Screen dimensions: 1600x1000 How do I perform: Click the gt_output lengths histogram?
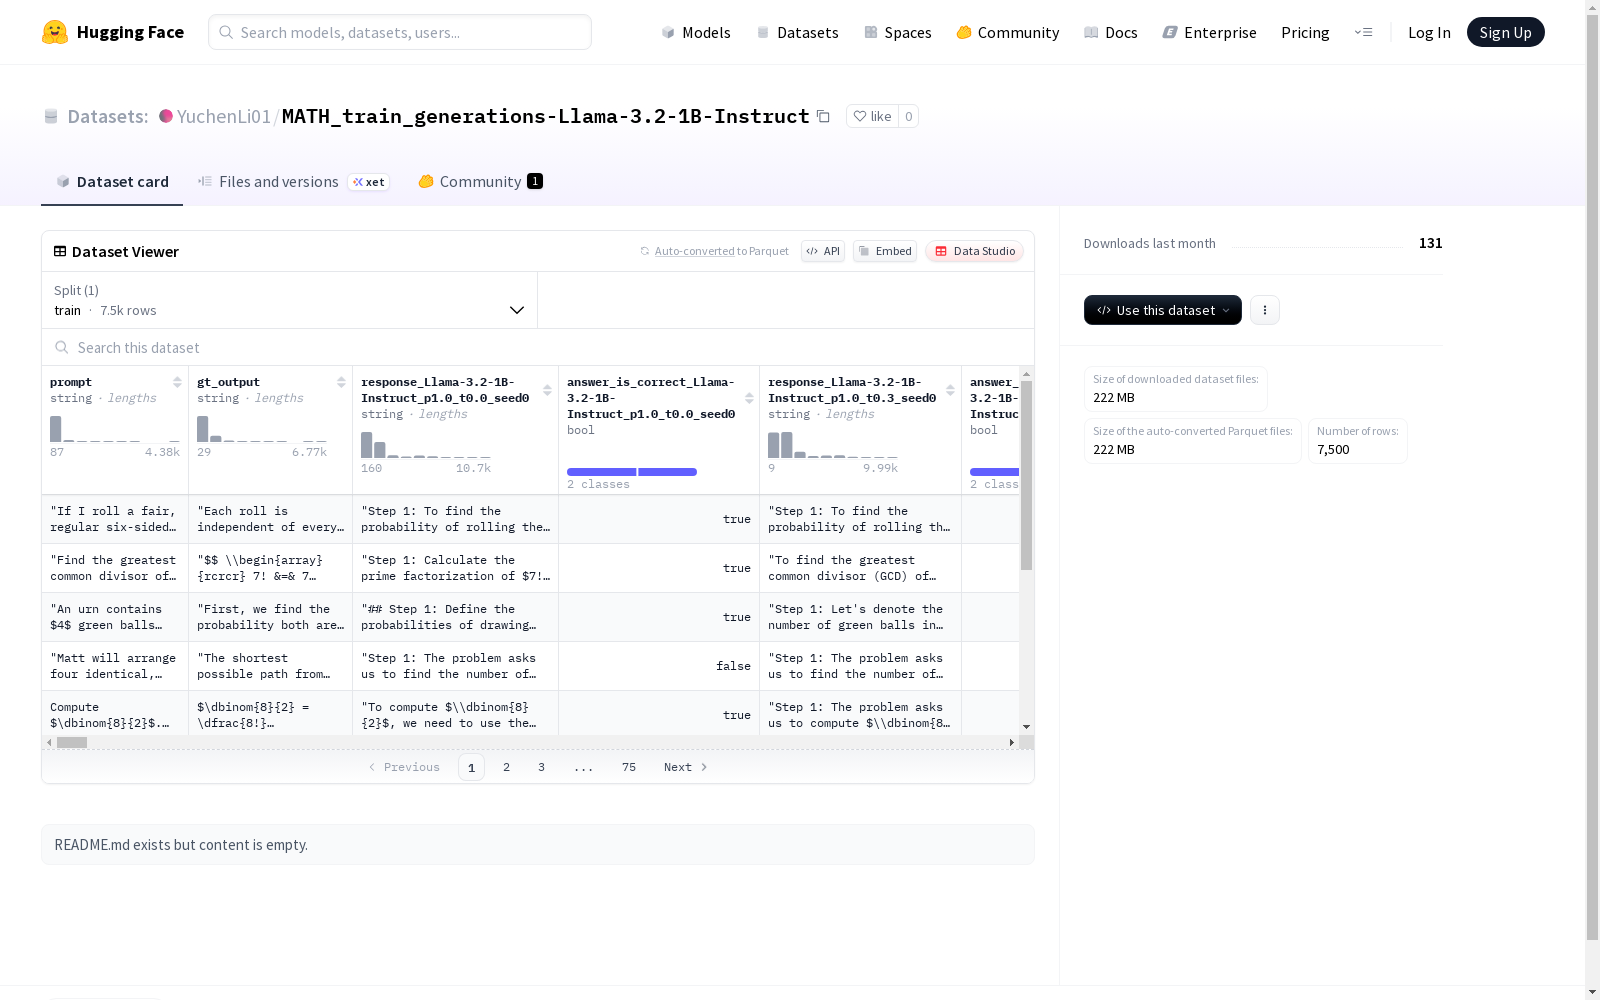[x=262, y=429]
